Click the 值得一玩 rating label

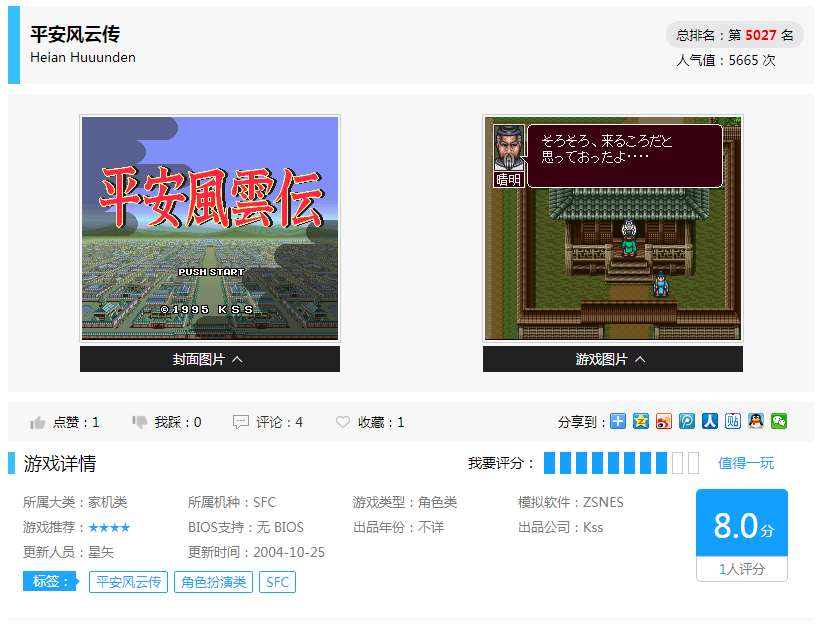(x=746, y=463)
